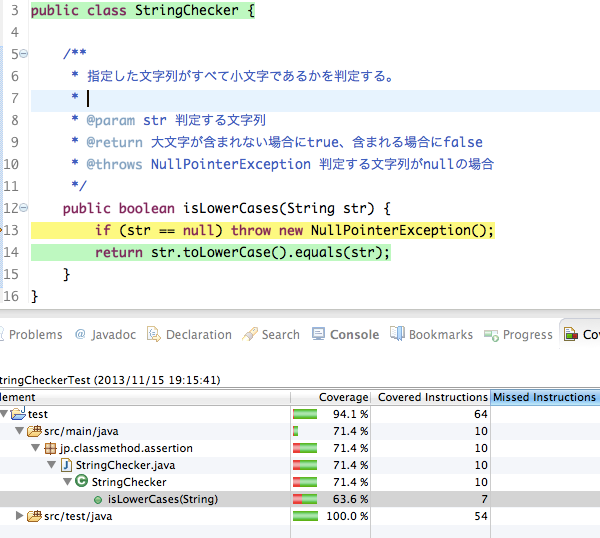Collapse the Javadoc comment fold on line 5
Screen dimensions: 600x538
pos(23,54)
